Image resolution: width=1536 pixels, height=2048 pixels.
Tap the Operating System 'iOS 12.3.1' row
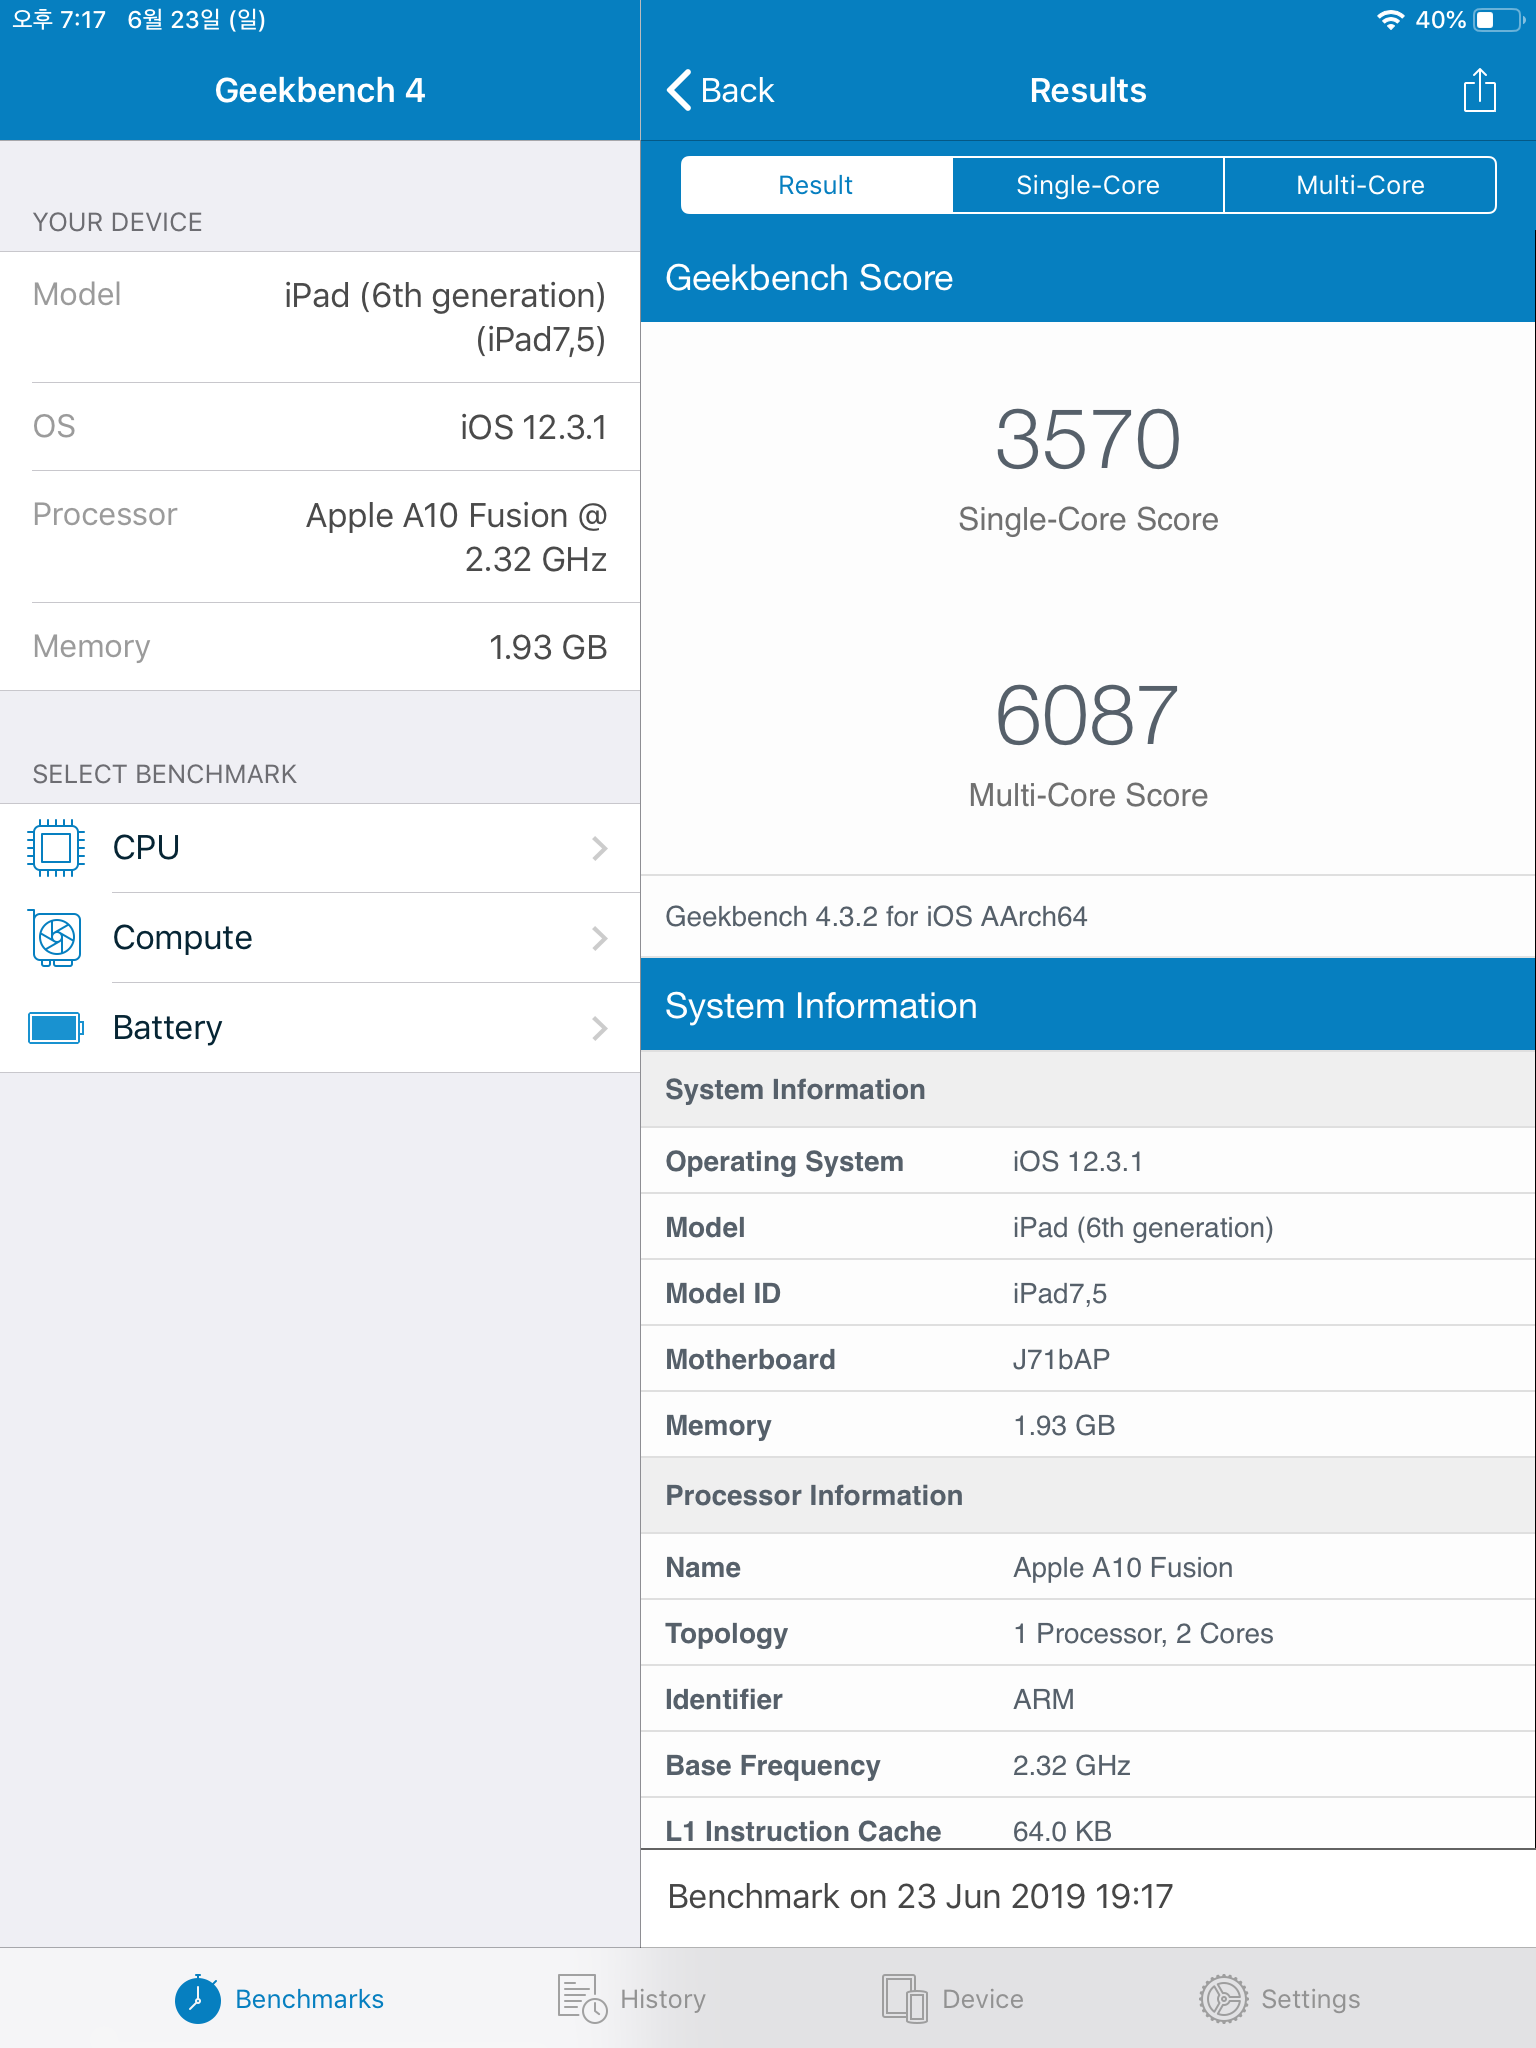[1088, 1161]
